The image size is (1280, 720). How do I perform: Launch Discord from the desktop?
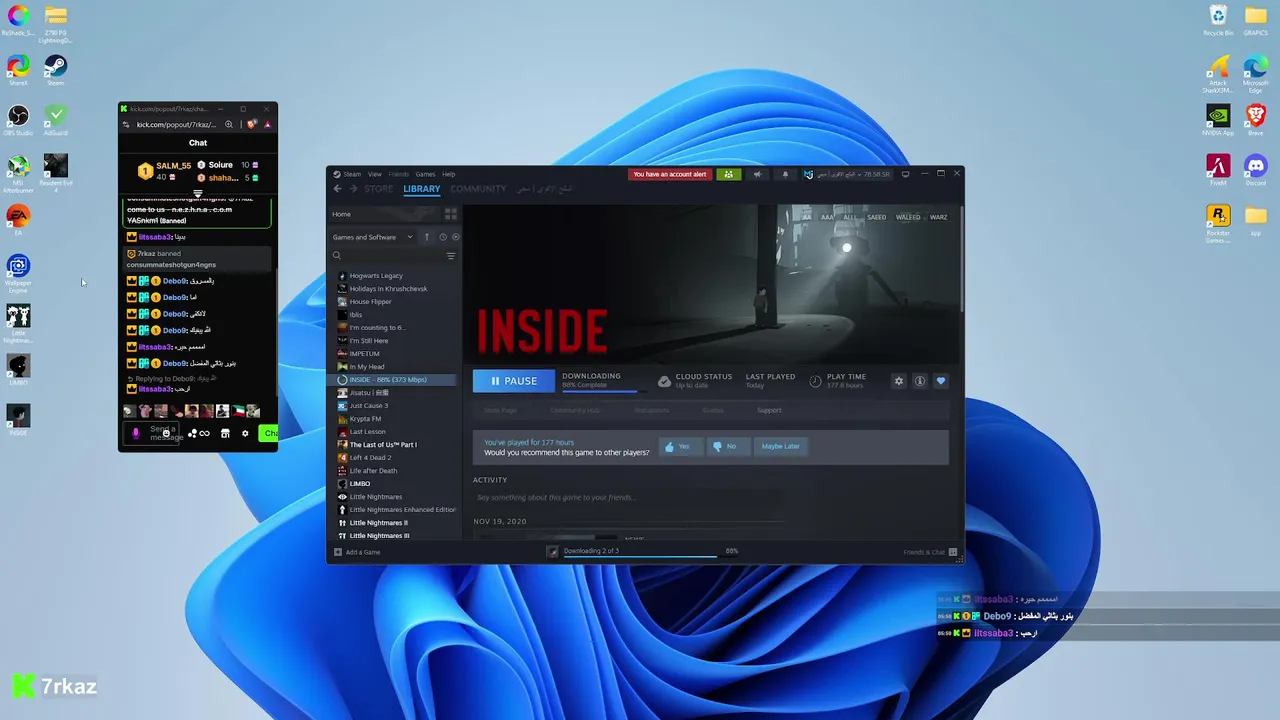click(1256, 170)
